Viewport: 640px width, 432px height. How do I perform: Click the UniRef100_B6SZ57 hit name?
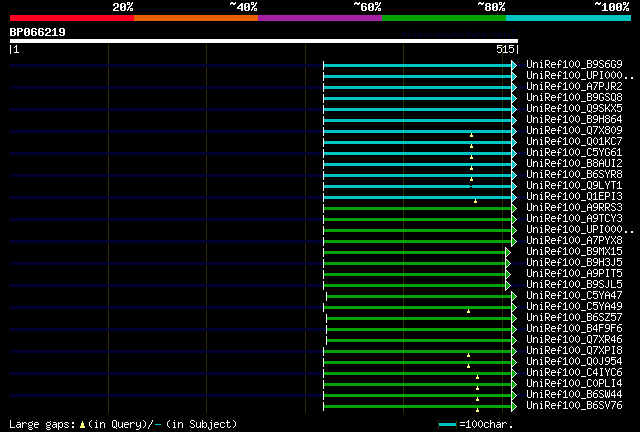click(574, 318)
